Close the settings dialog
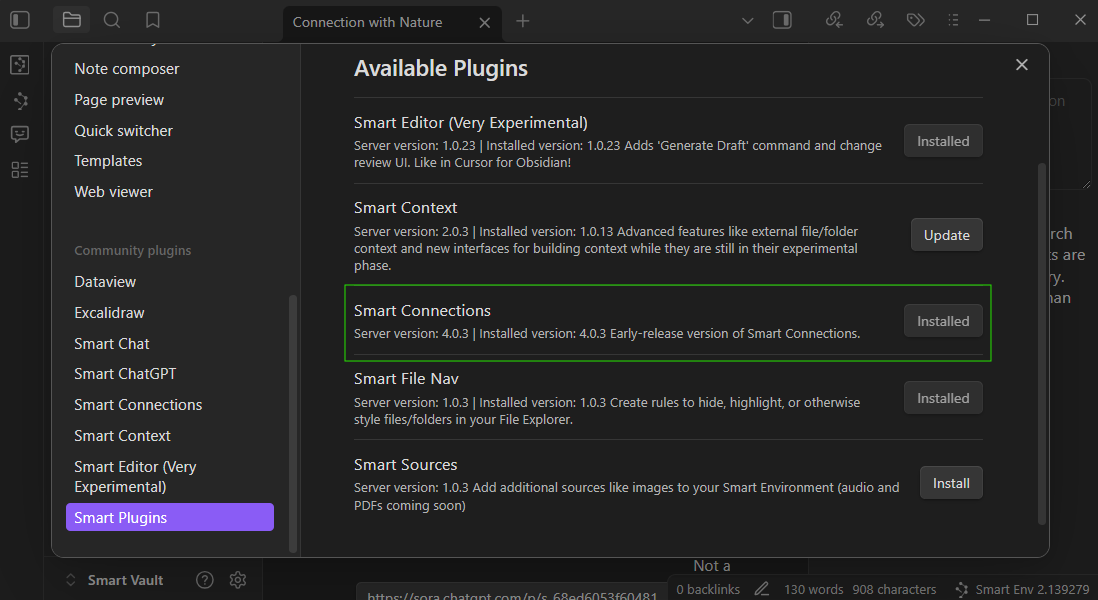This screenshot has width=1098, height=600. (x=1021, y=65)
